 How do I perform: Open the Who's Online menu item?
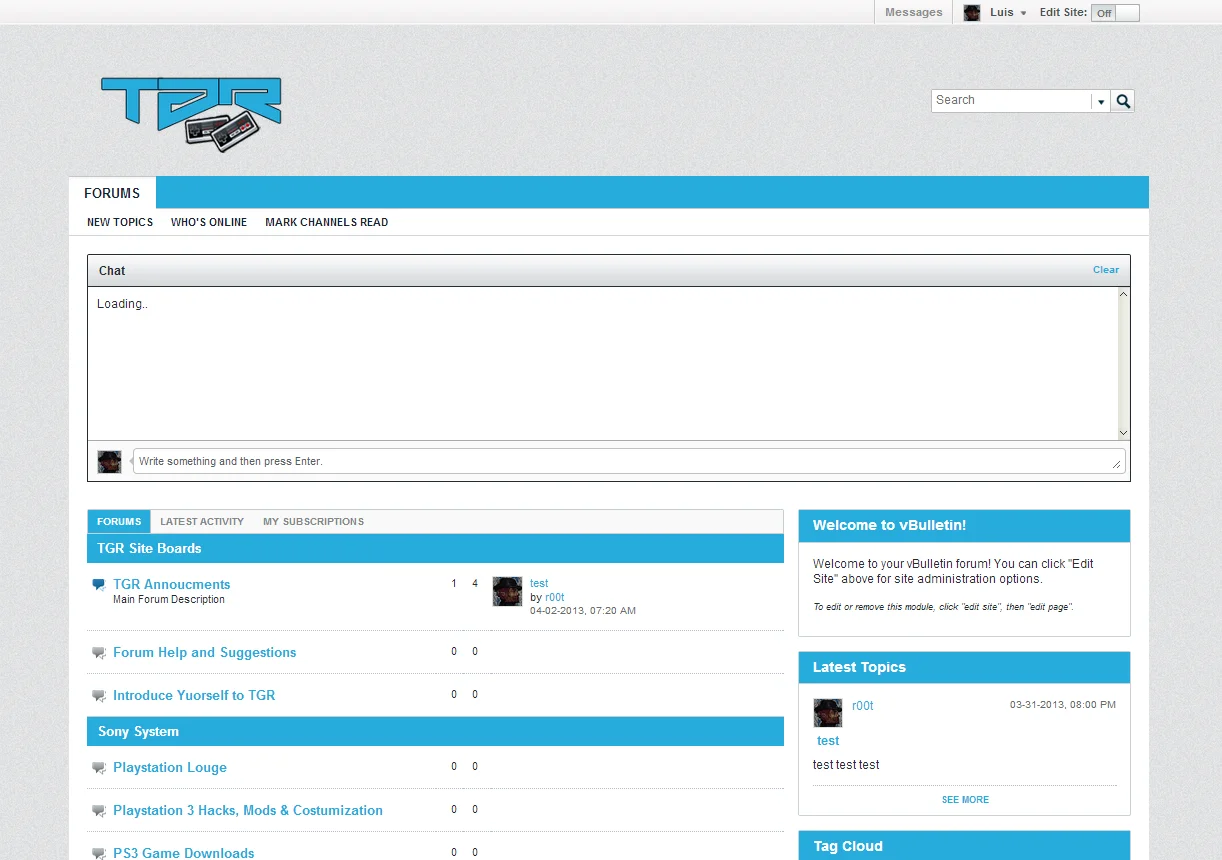click(209, 222)
